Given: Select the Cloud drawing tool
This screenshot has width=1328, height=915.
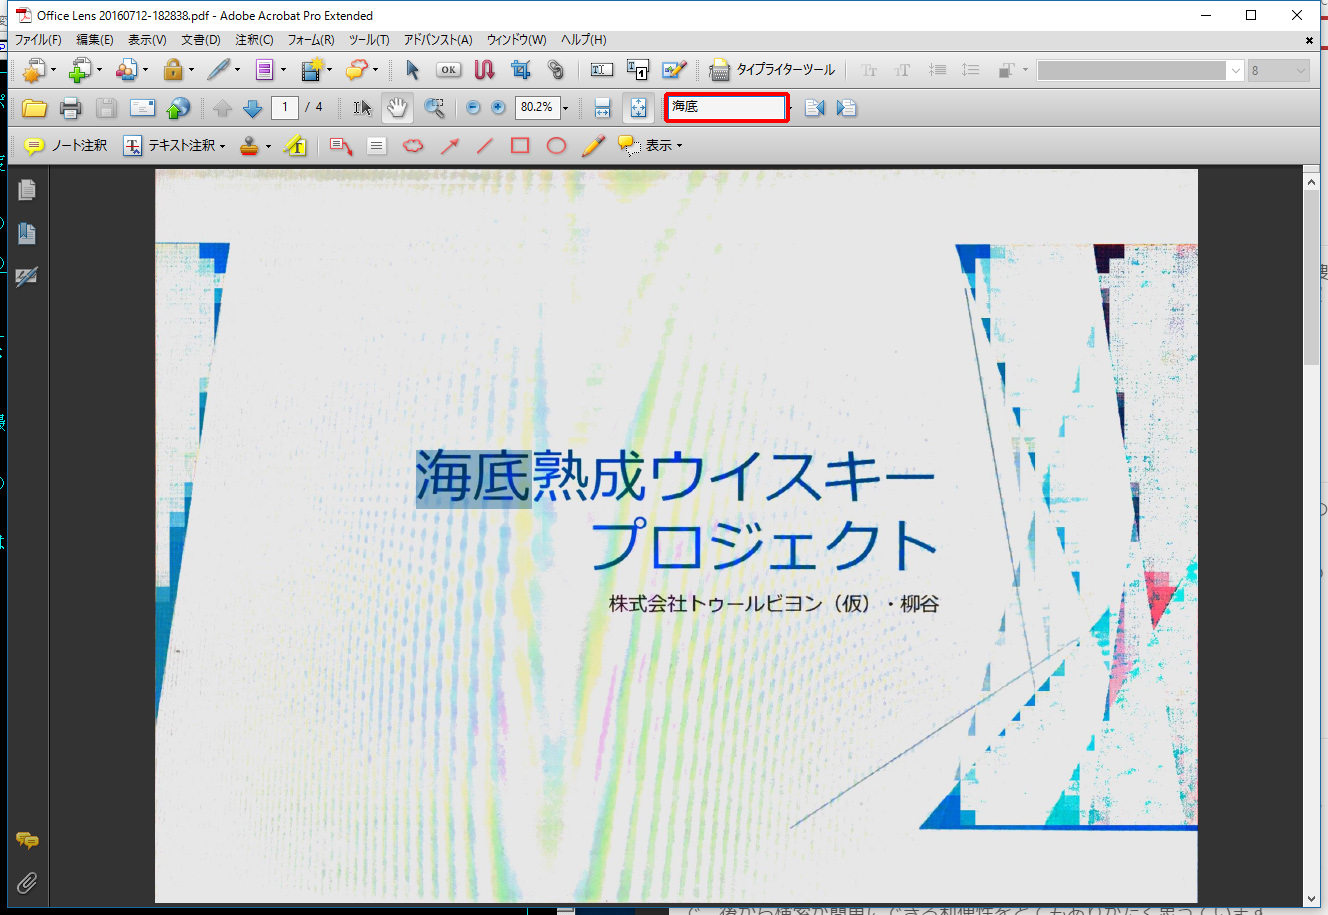Looking at the screenshot, I should 412,146.
